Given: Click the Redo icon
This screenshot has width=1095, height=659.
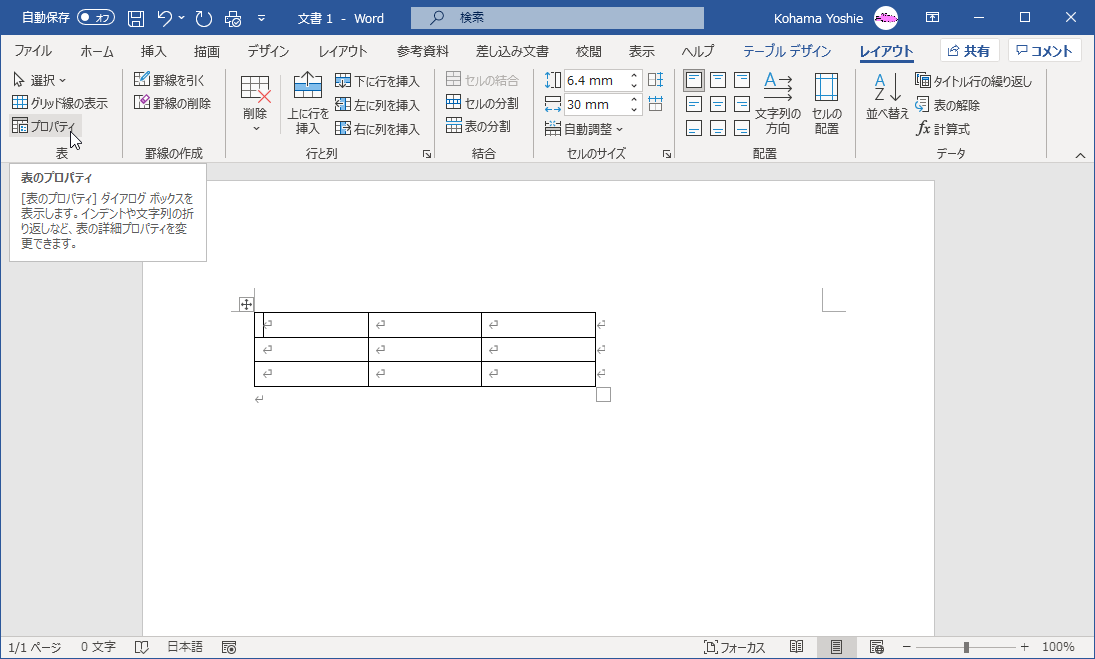Looking at the screenshot, I should [203, 18].
